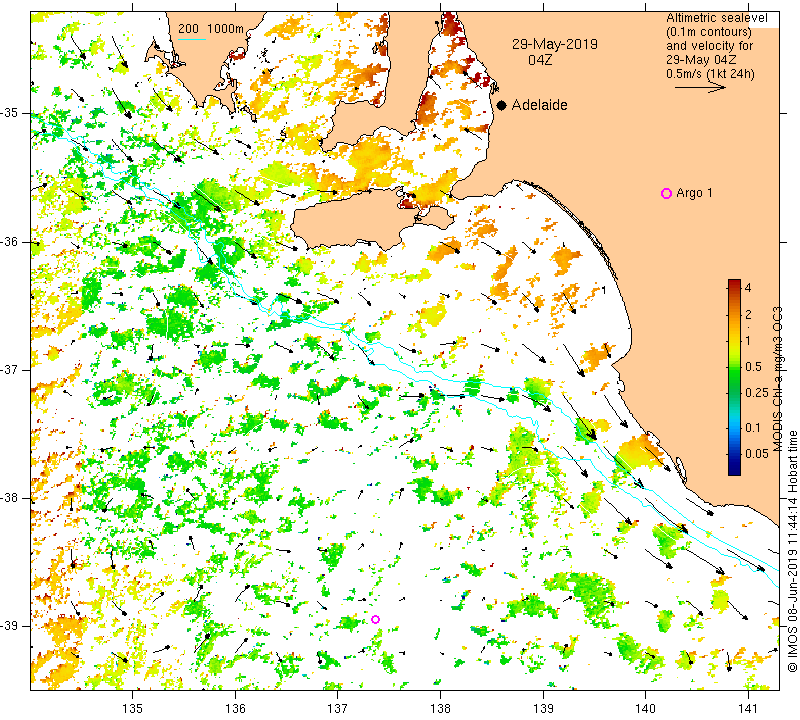
Task: Click the 0.5m/s velocity scale arrow
Action: click(700, 88)
